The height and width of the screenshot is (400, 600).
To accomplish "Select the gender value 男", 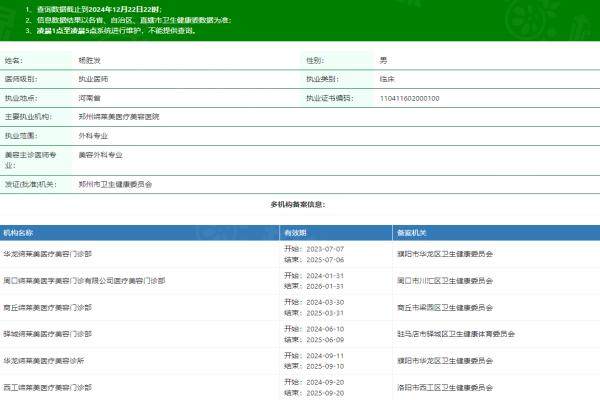I will pos(383,60).
